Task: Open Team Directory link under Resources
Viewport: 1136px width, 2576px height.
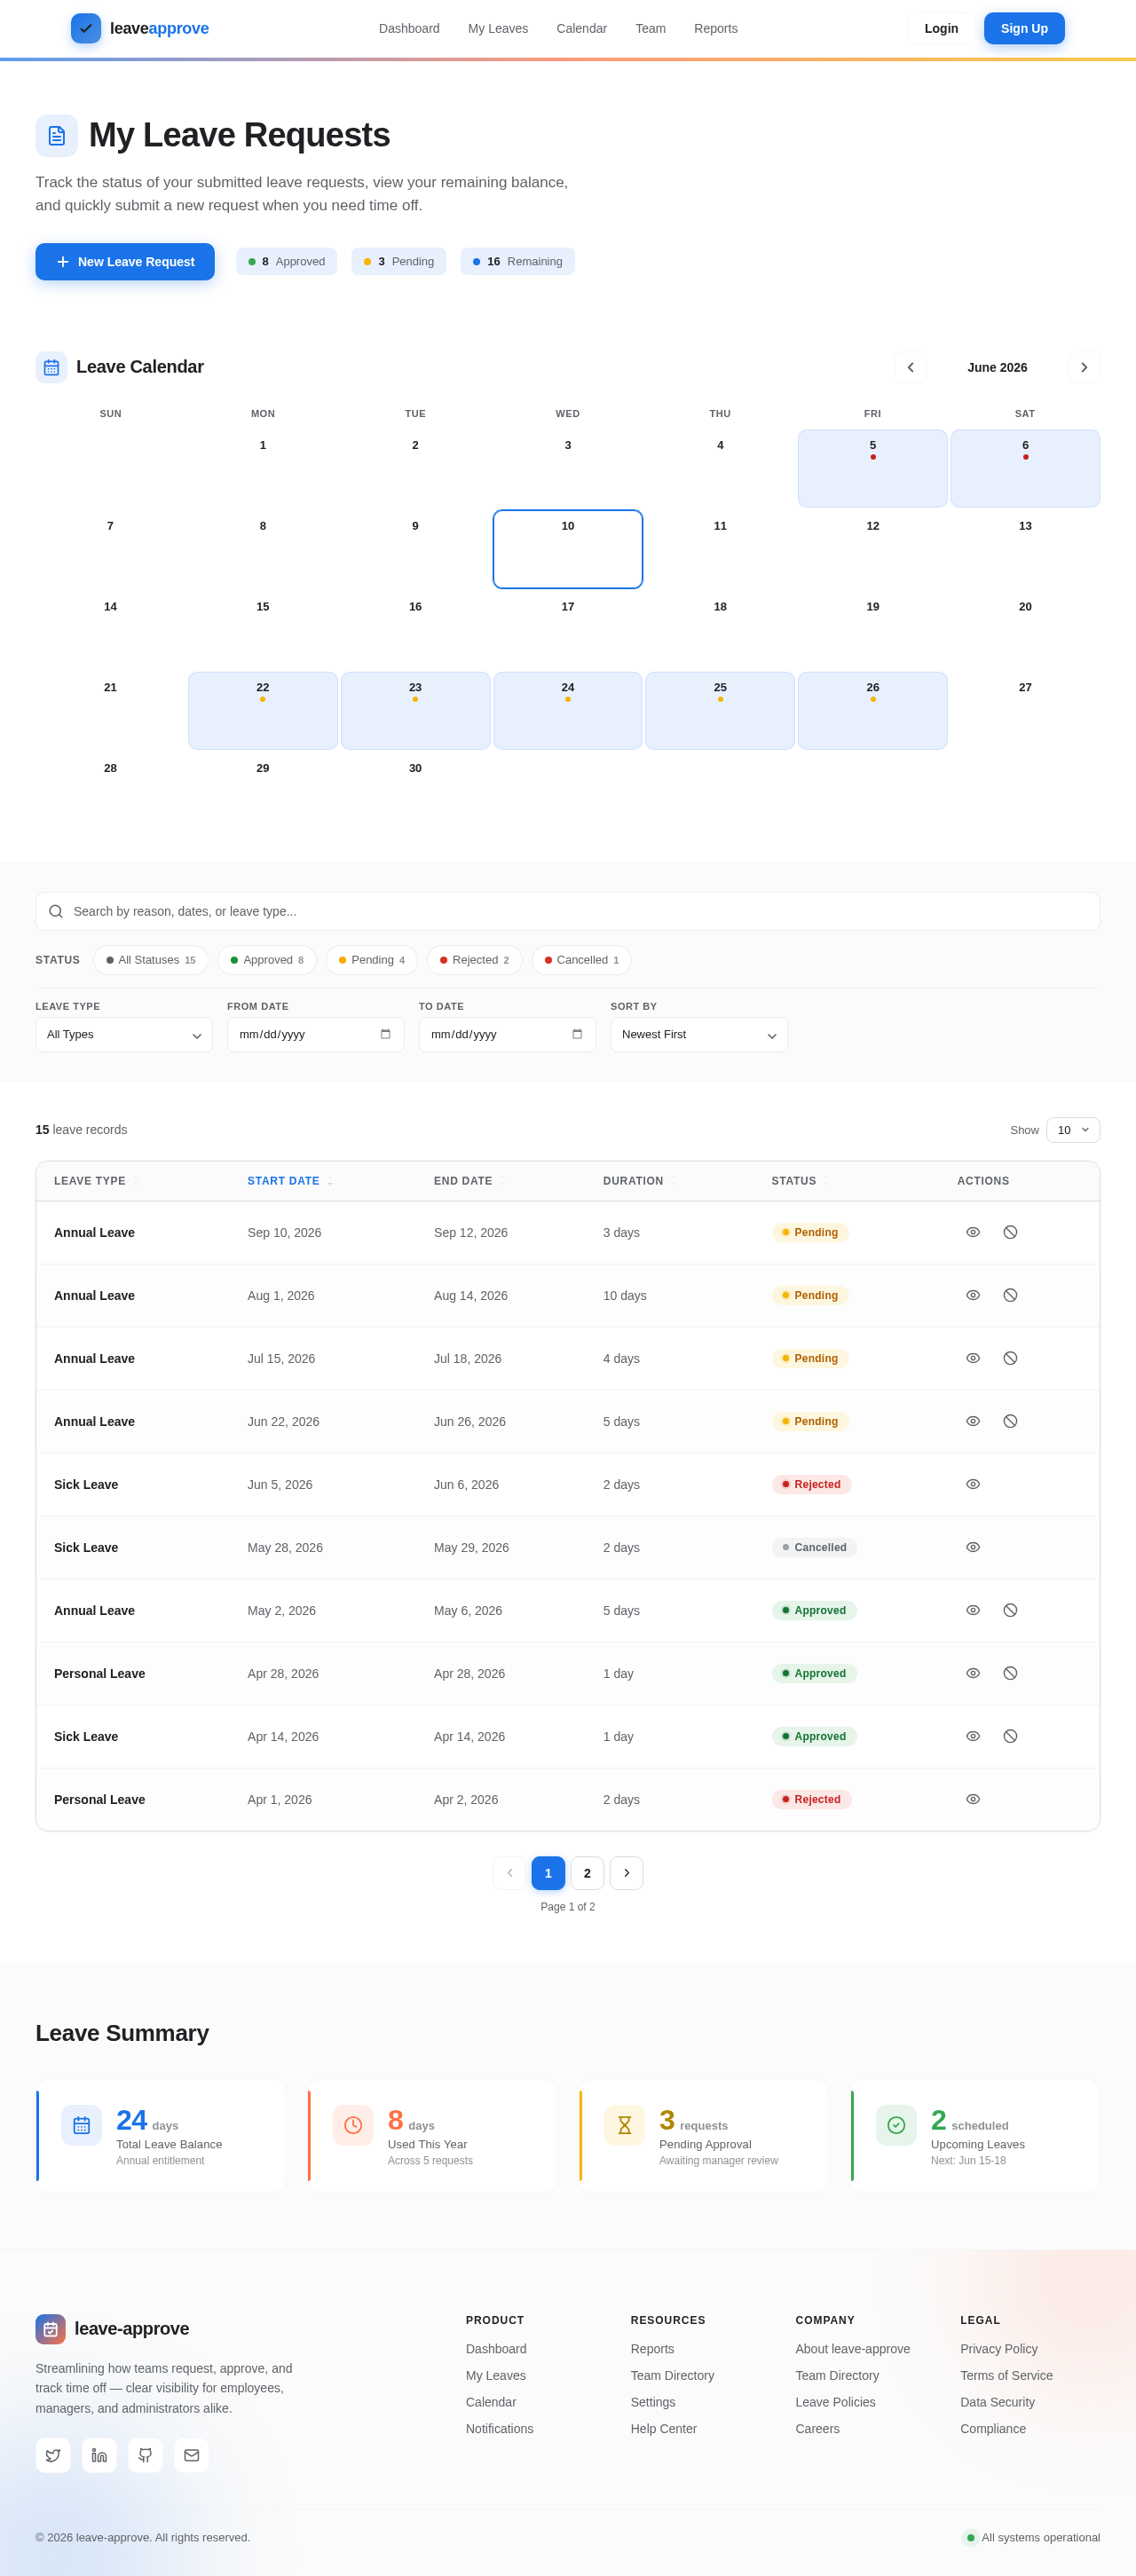Action: pyautogui.click(x=672, y=2376)
